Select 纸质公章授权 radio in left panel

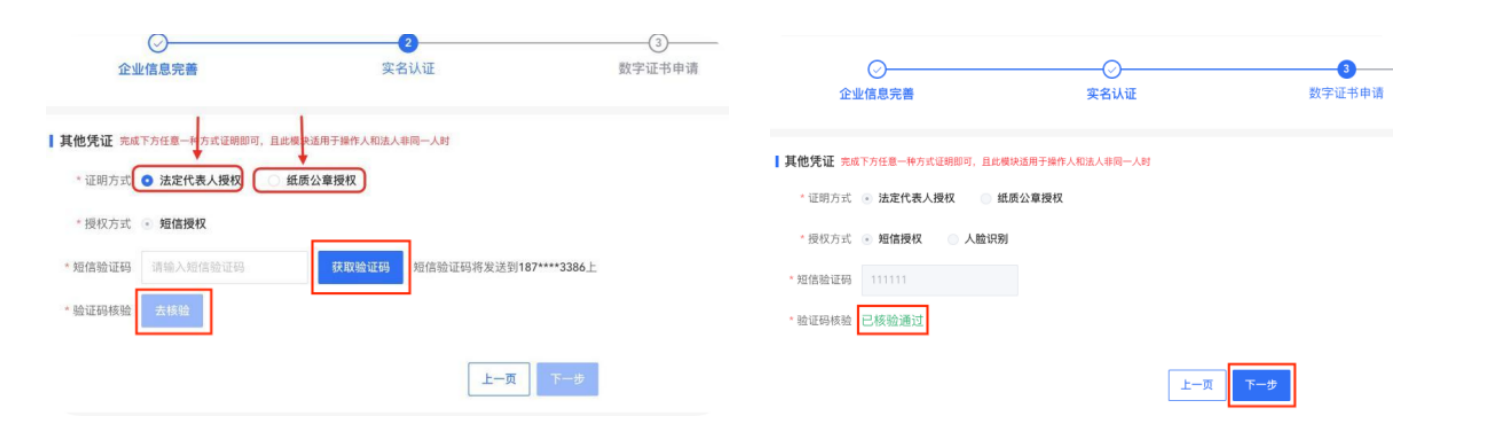pos(274,181)
